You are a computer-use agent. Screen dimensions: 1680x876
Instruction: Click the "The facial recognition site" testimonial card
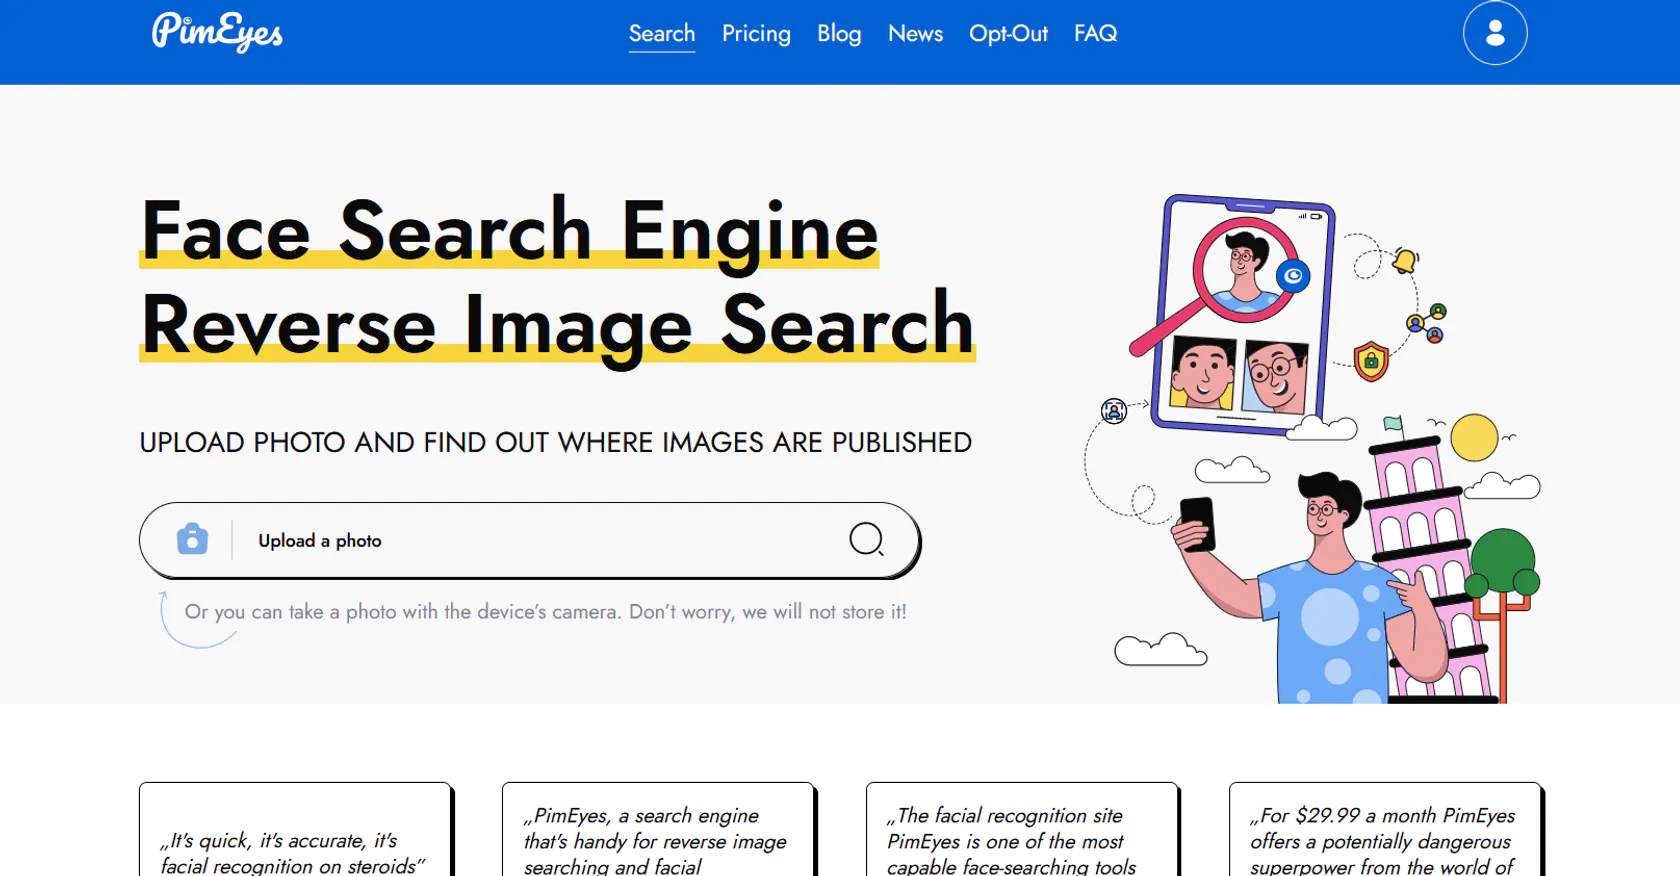1022,829
